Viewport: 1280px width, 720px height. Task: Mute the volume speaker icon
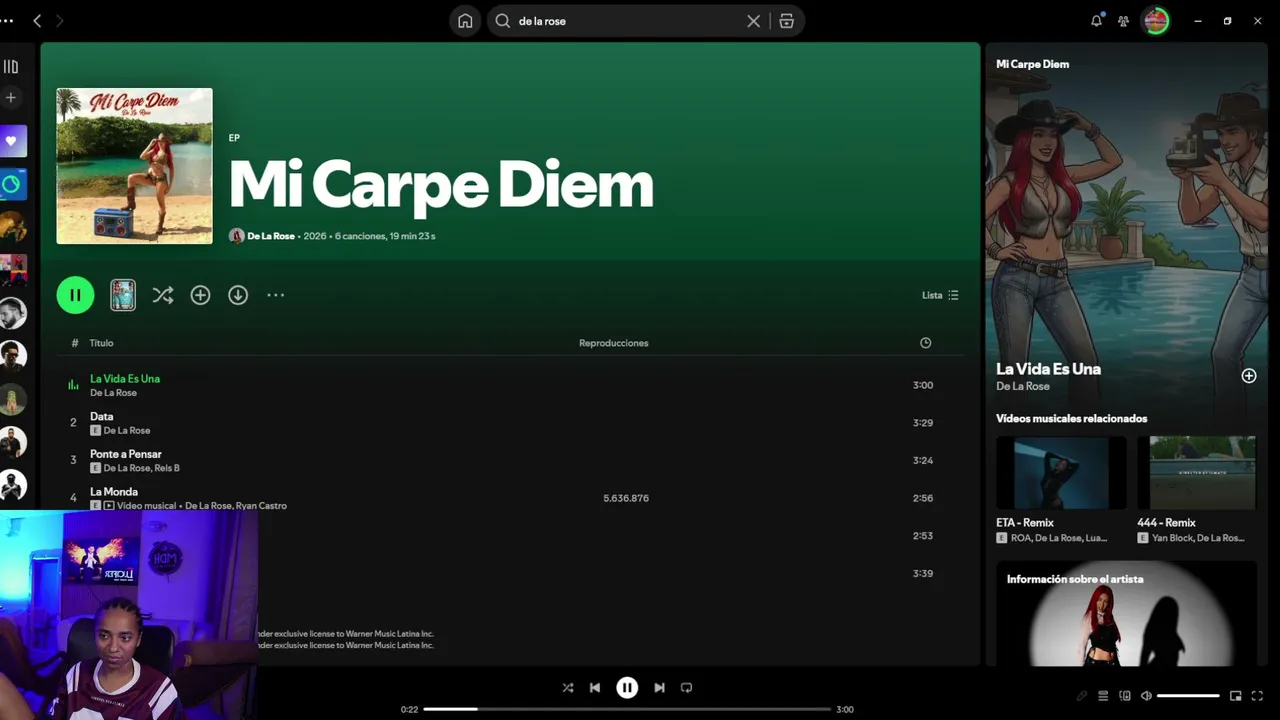1147,696
